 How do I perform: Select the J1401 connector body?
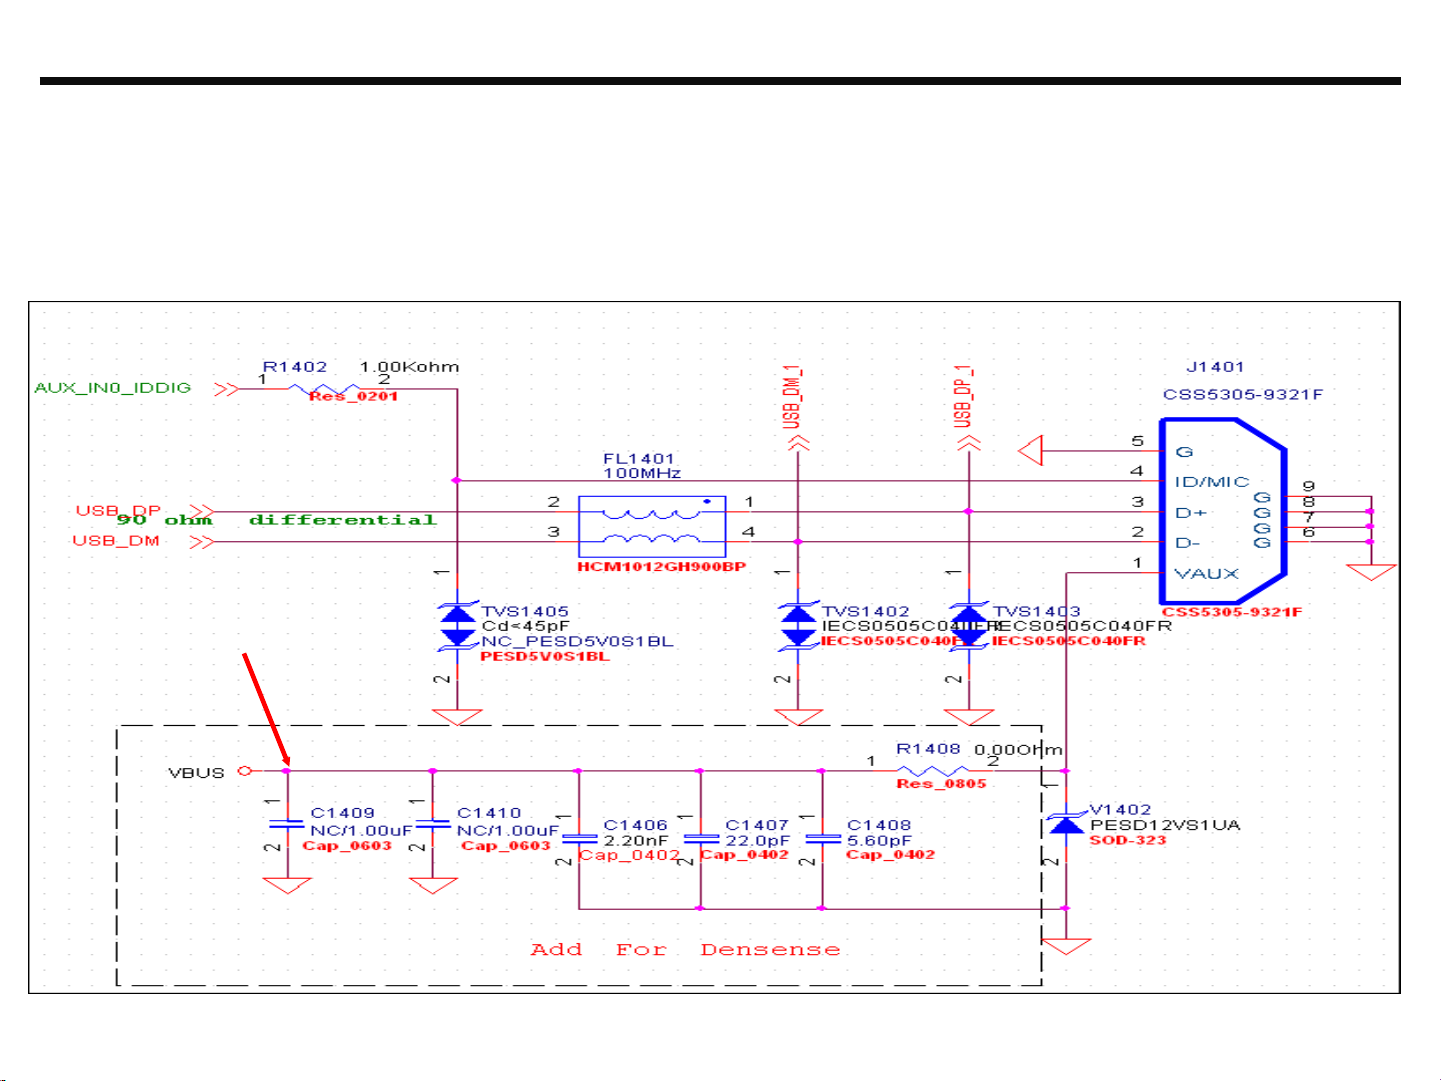tap(1221, 512)
